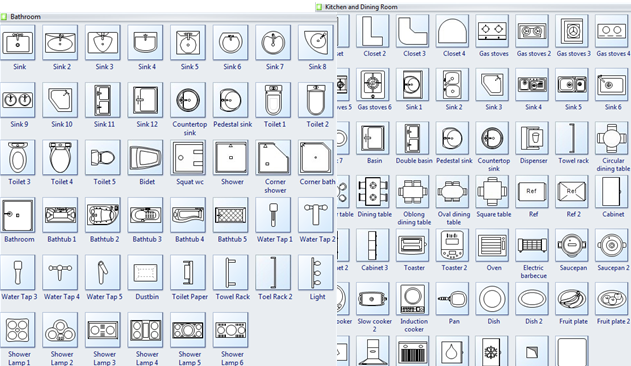
Task: Select the Sink 2 symbol in Bathroom library
Action: point(60,43)
